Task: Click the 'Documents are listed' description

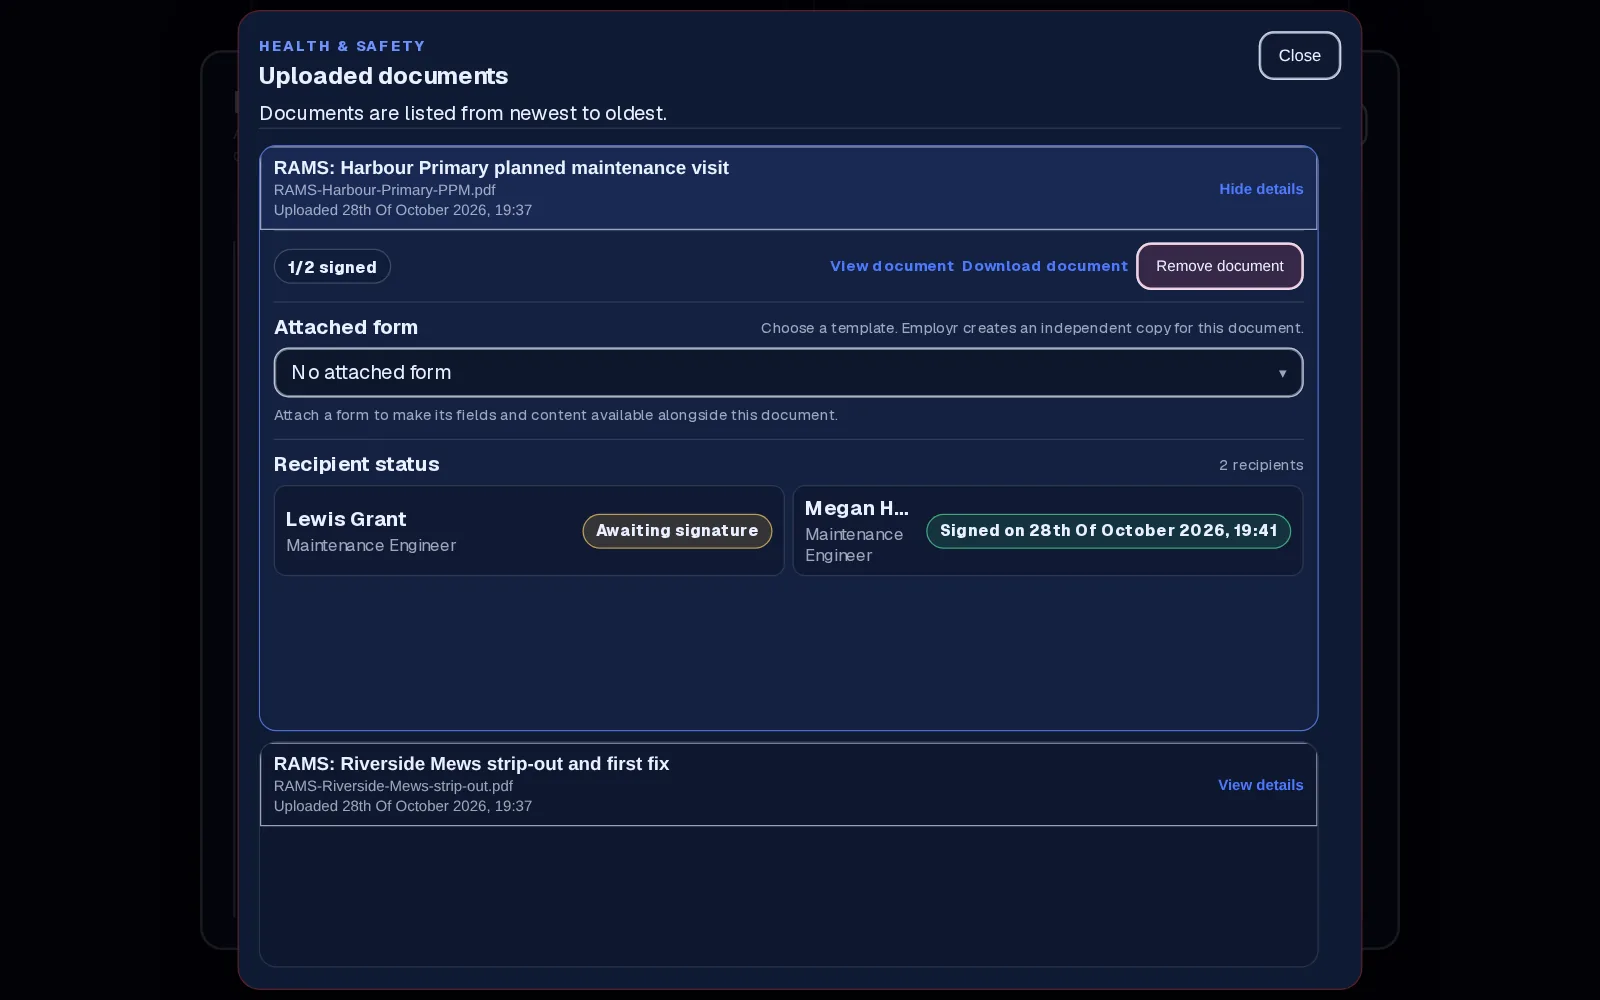Action: pos(463,113)
